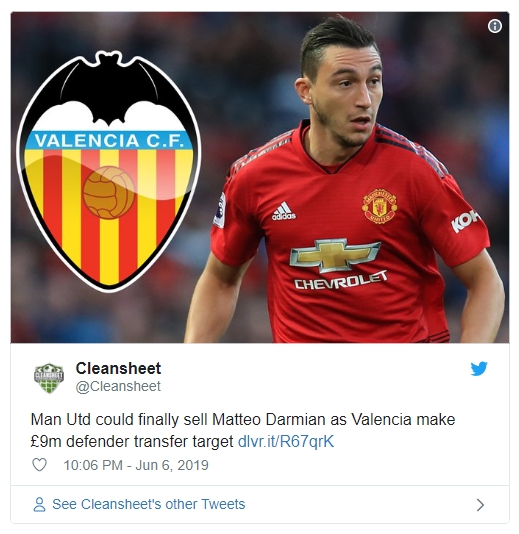Click the bat emblem atop Valencia crest
The image size is (519, 534).
point(109,88)
